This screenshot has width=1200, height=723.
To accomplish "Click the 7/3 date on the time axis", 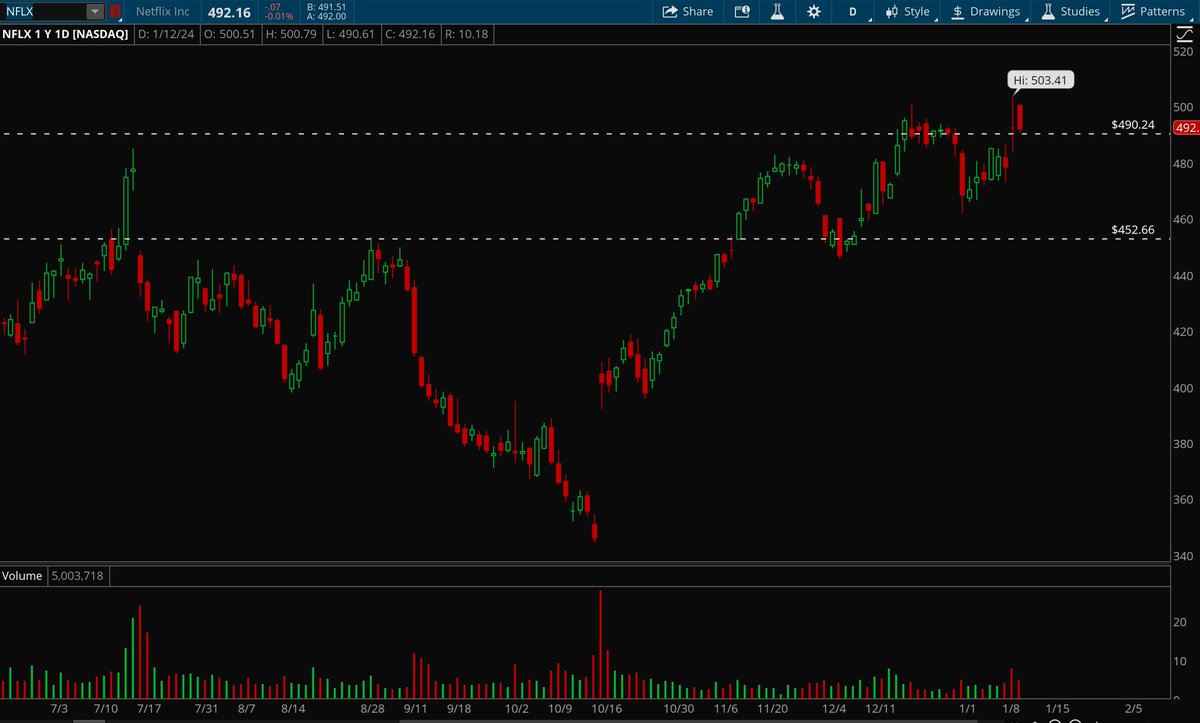I will pos(58,709).
